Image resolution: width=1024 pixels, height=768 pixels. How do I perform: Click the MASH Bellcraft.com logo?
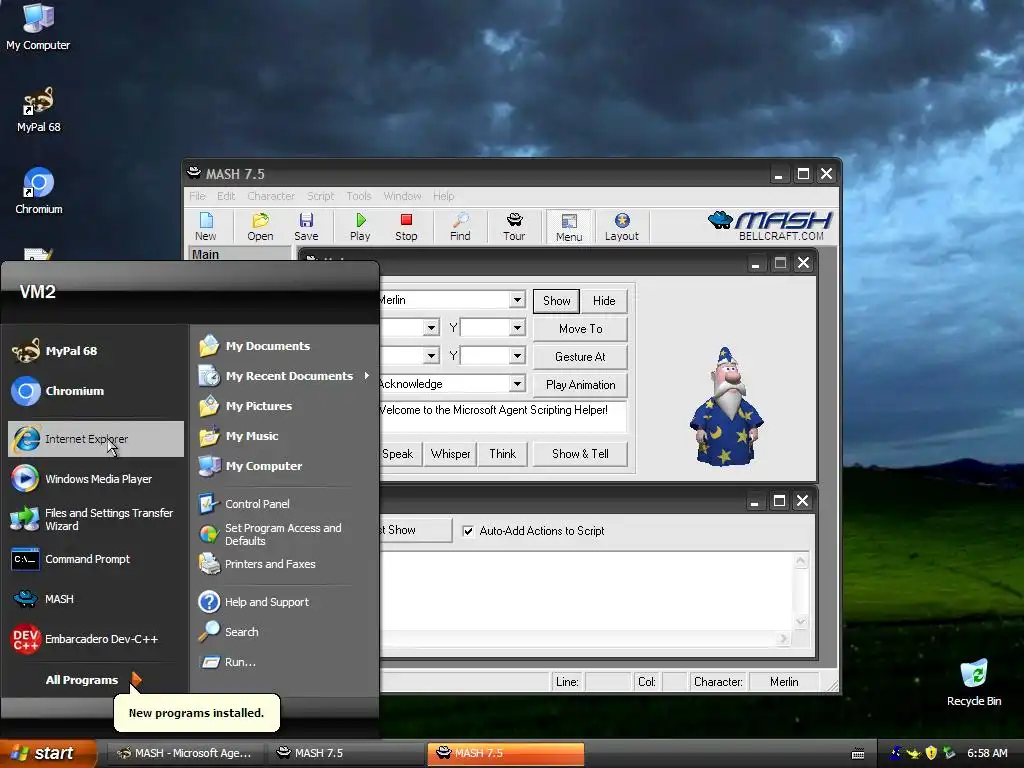click(770, 226)
